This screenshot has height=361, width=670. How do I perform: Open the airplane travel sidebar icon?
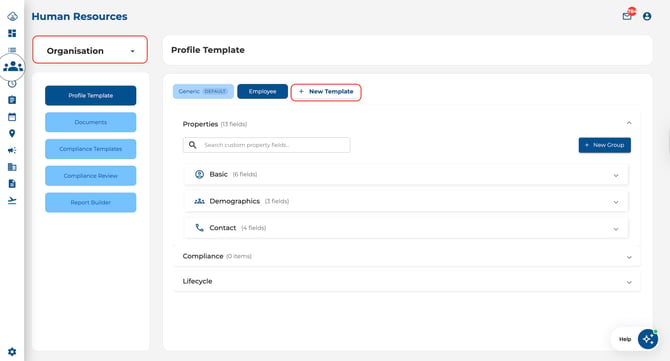pyautogui.click(x=12, y=200)
